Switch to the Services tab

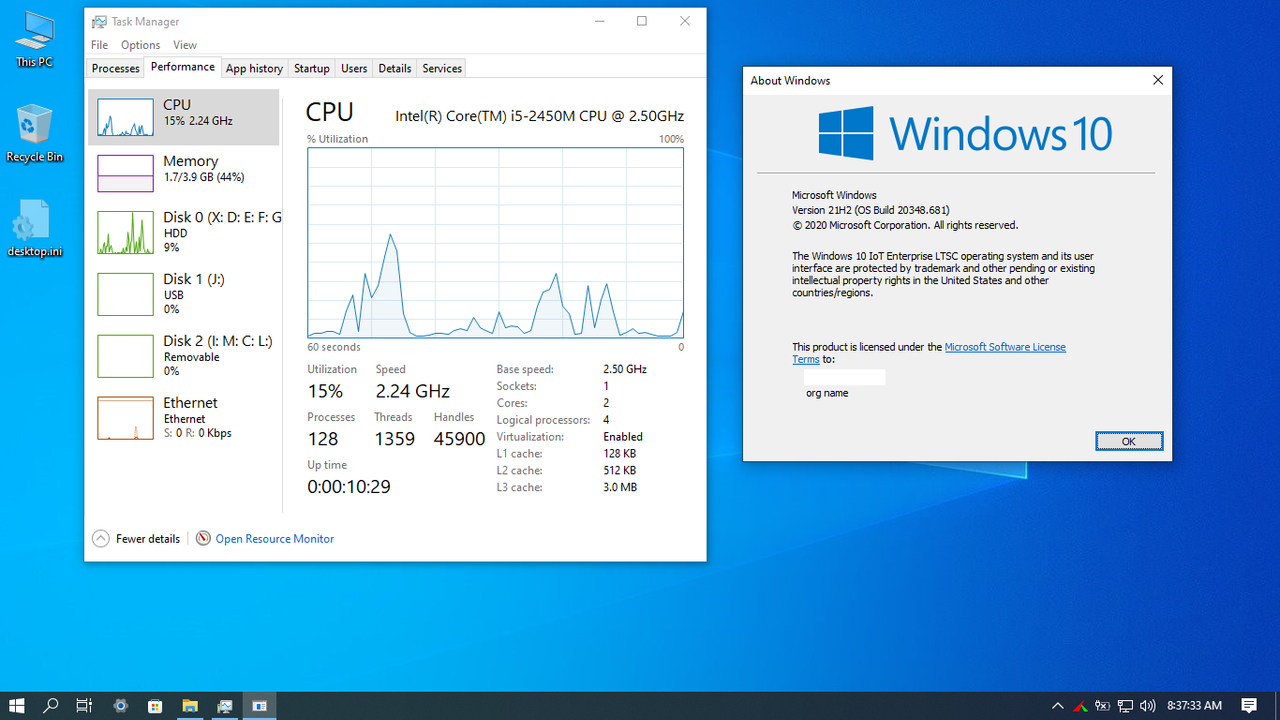[442, 68]
